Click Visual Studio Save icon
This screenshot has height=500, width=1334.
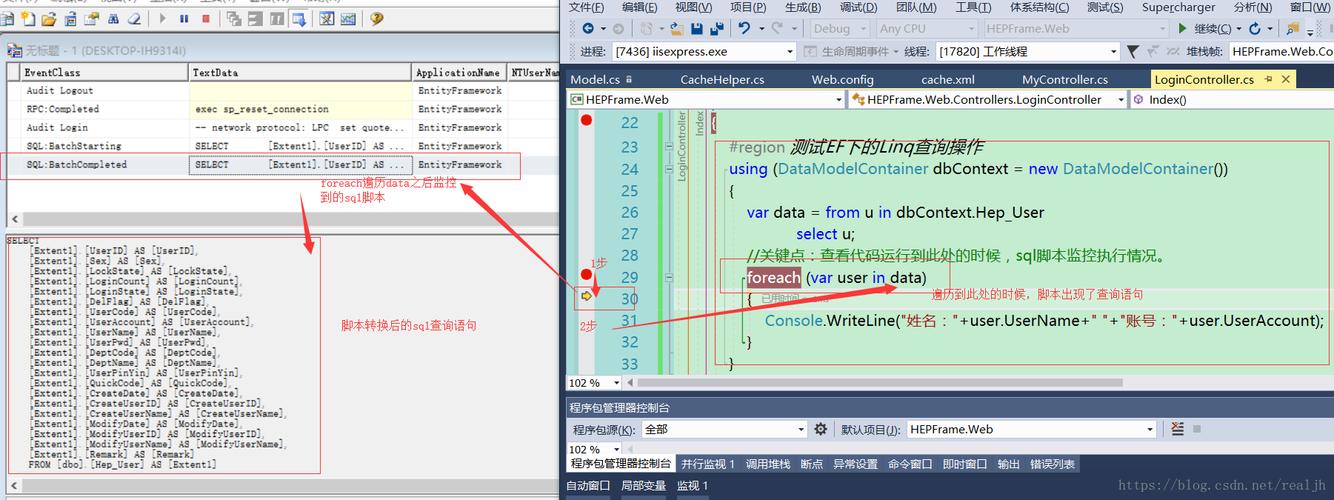[x=696, y=29]
